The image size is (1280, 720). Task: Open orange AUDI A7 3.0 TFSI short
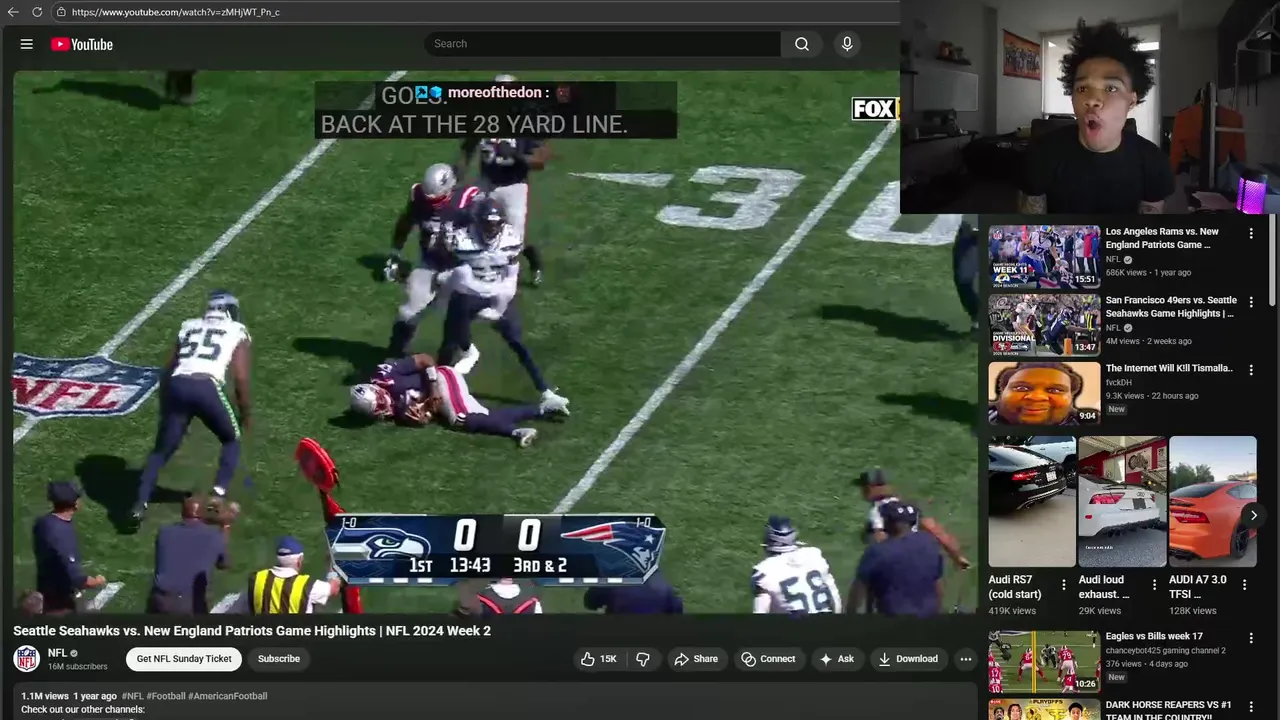1212,501
